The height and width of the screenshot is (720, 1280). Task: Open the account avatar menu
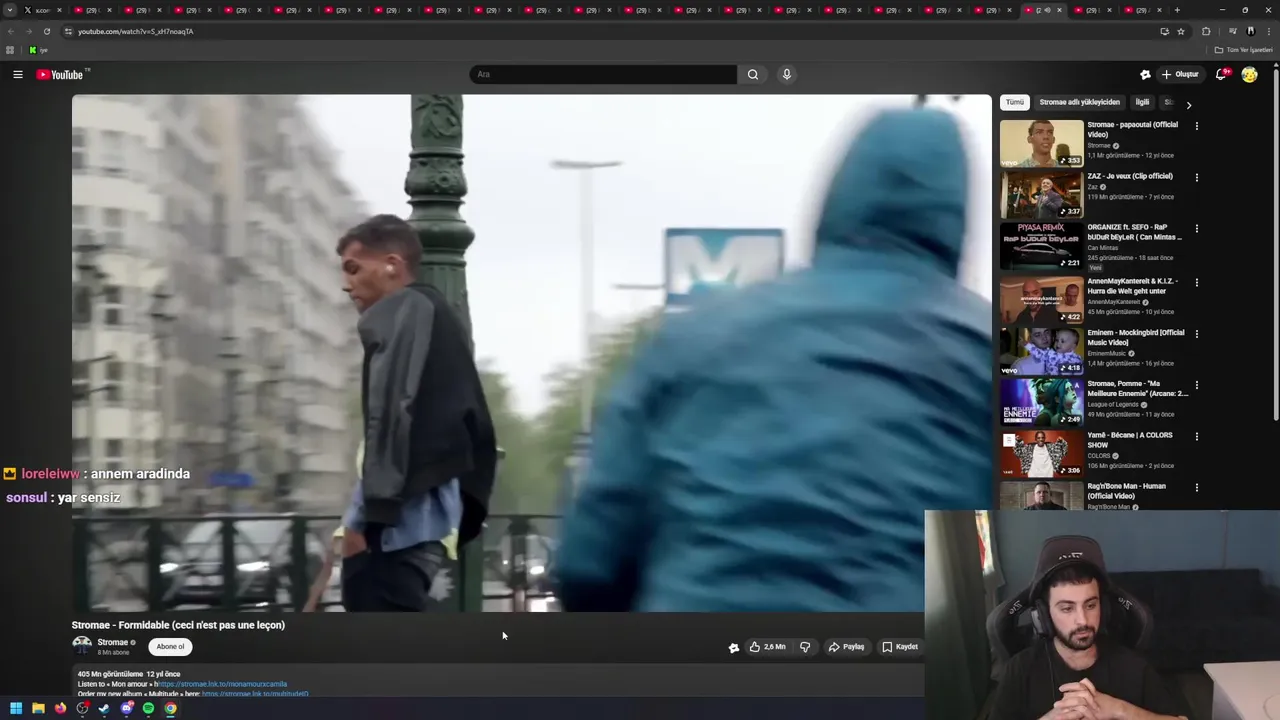(x=1249, y=74)
